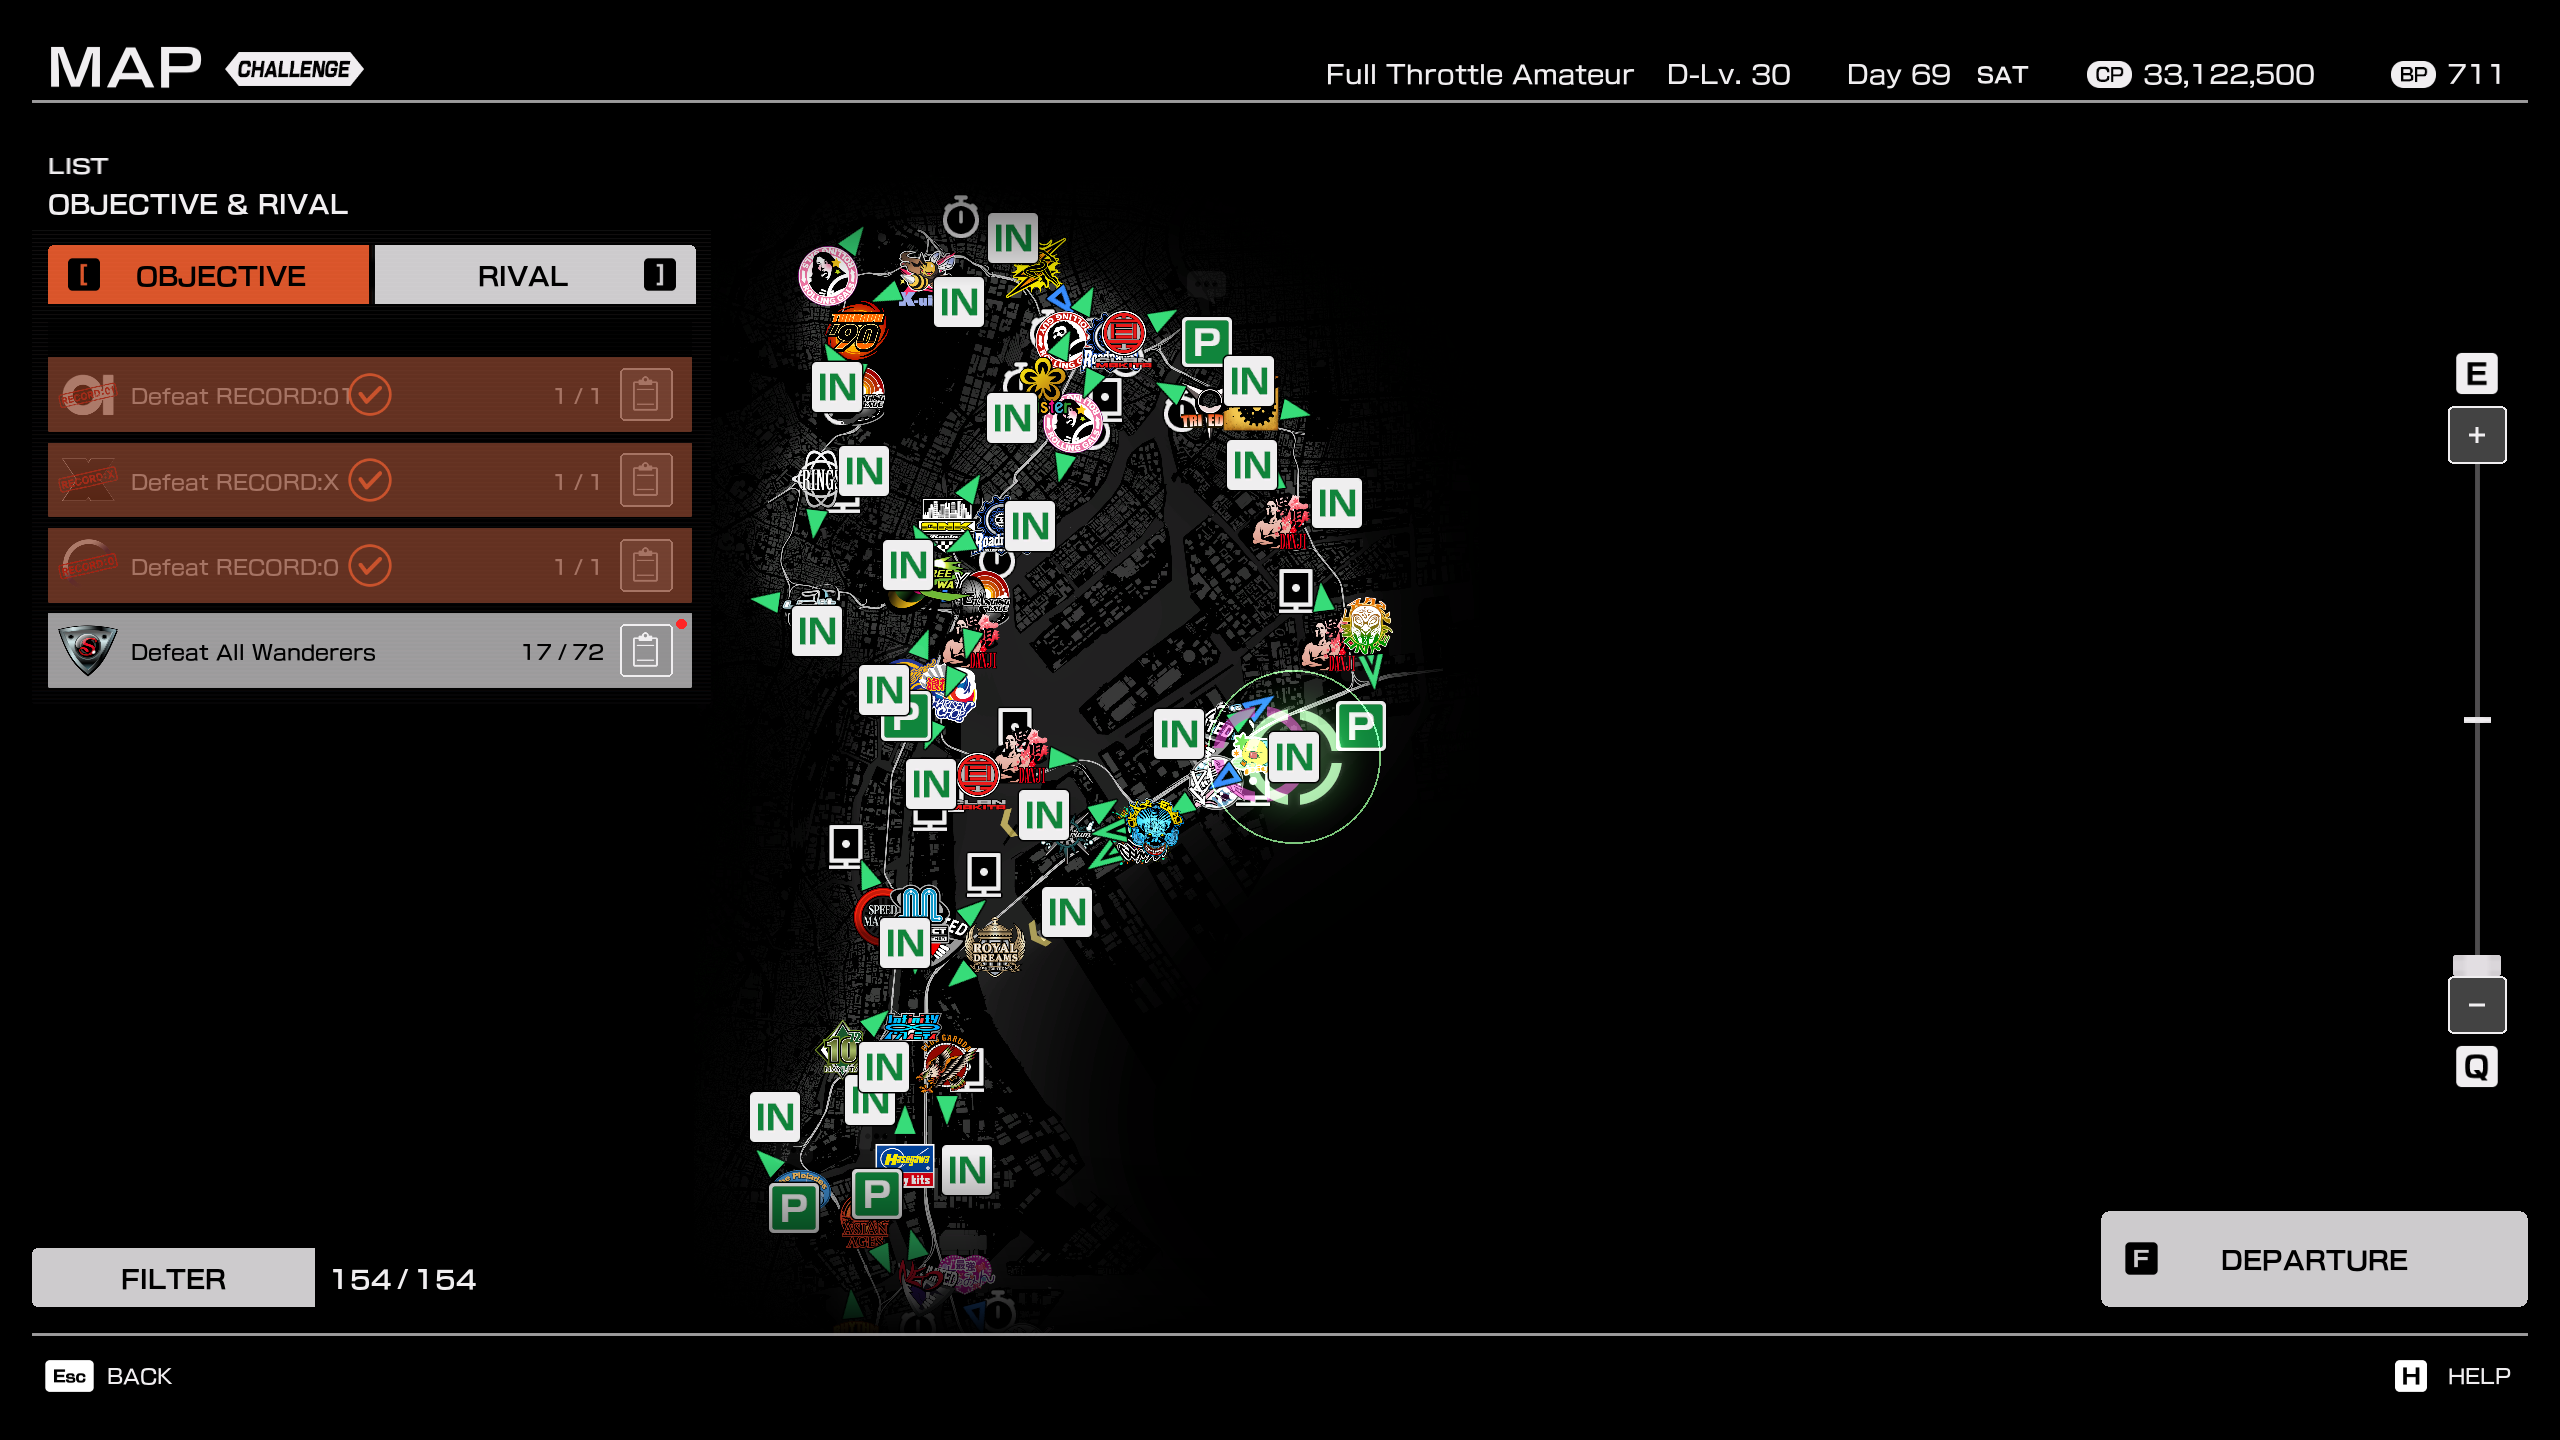
Task: Click clipboard icon on Defeat RECORD:X row
Action: pyautogui.click(x=646, y=481)
